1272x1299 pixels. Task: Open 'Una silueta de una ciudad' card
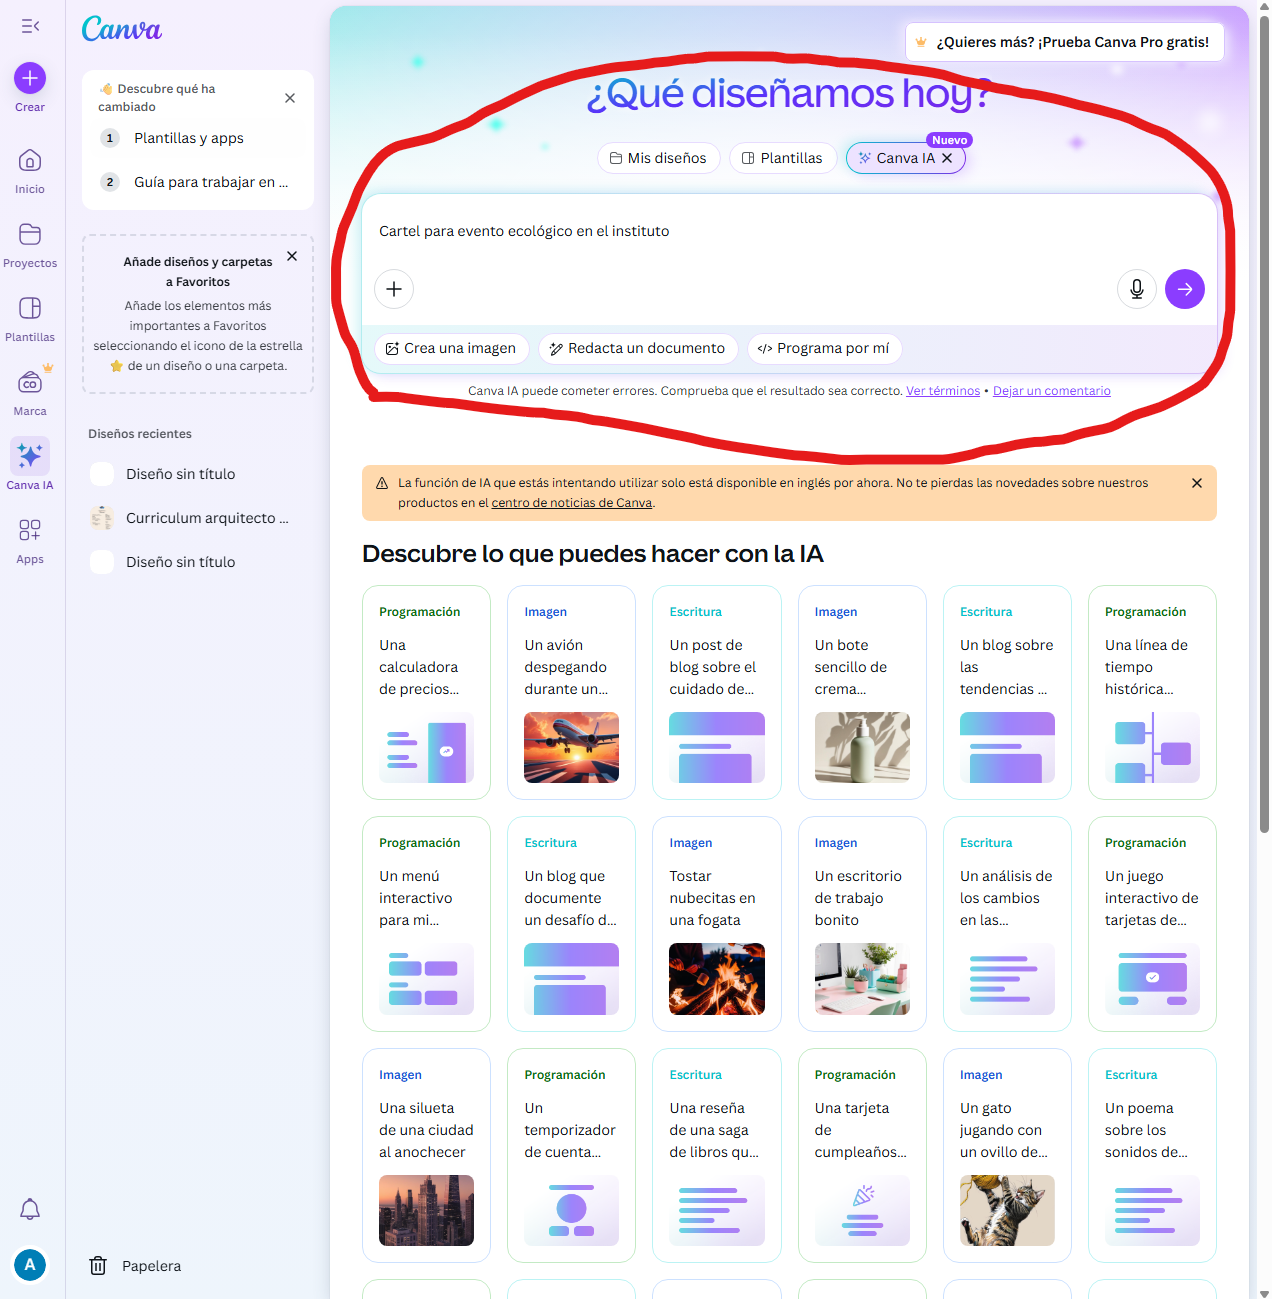426,1156
